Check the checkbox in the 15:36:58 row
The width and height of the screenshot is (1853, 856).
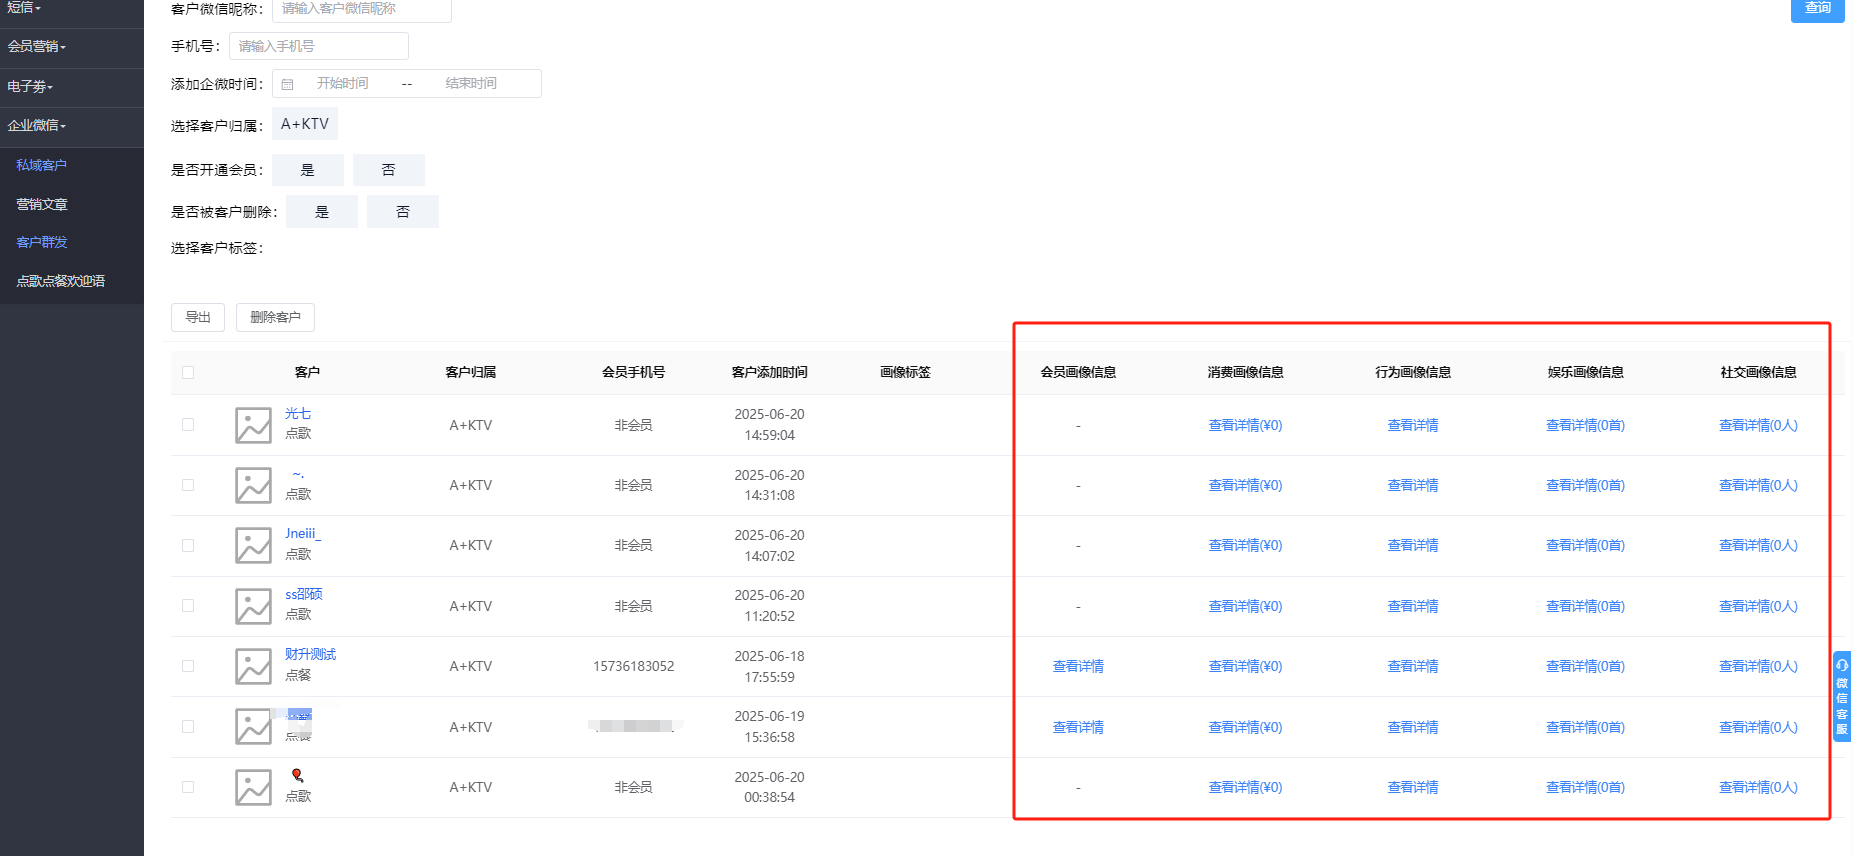click(188, 727)
